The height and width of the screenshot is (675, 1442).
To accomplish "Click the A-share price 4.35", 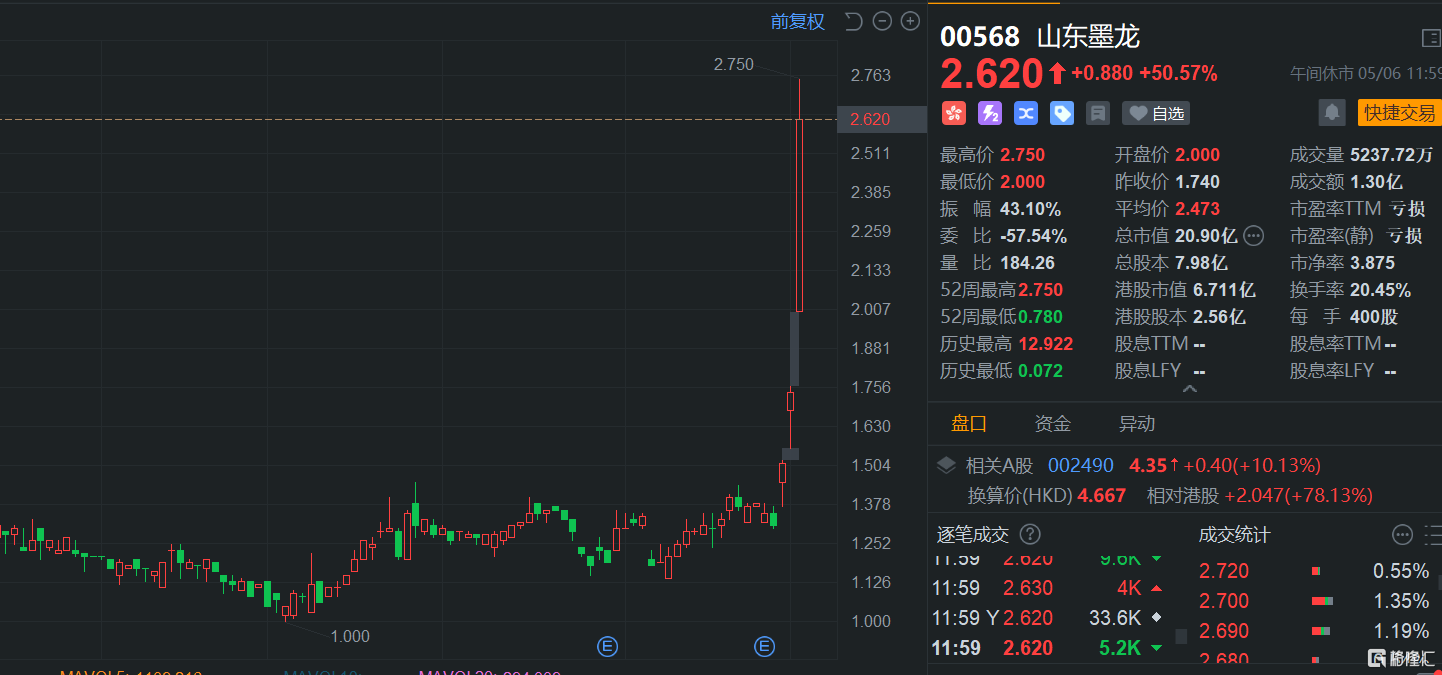I will (x=1146, y=465).
